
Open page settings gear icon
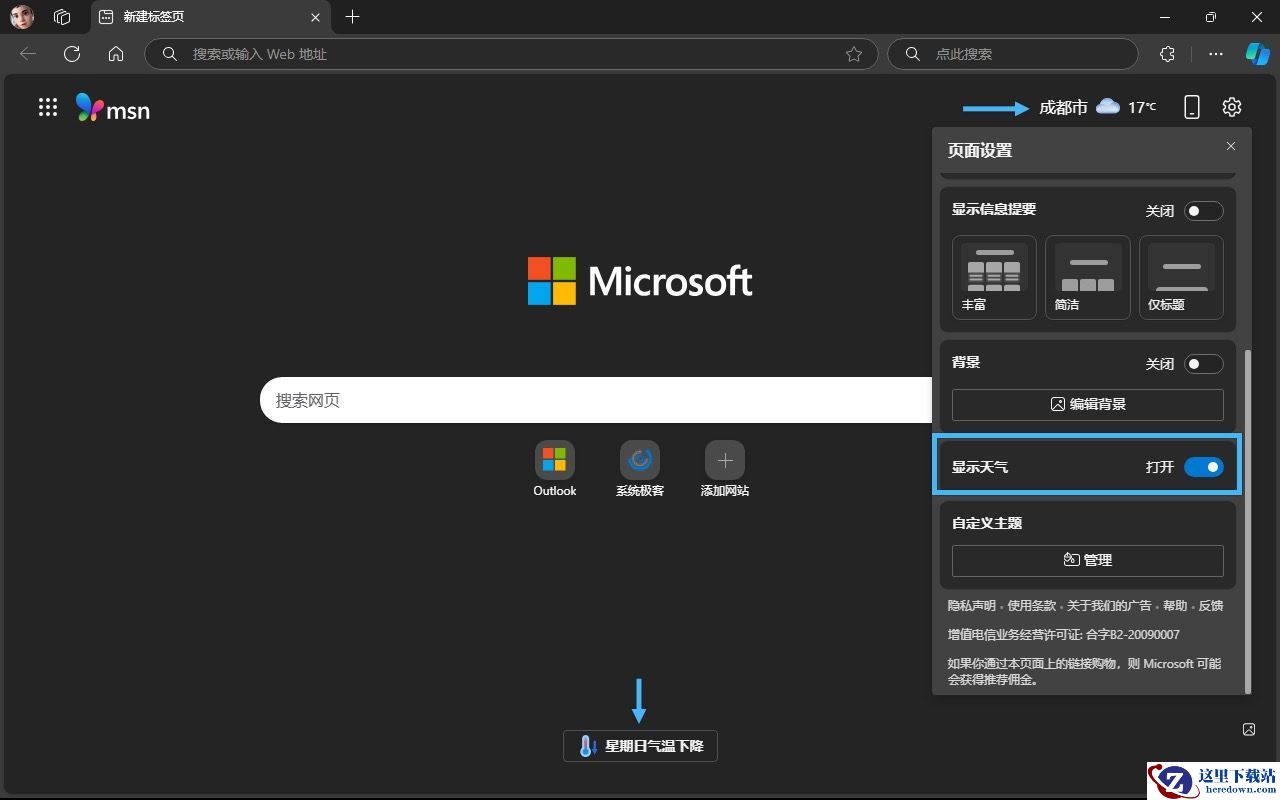click(x=1232, y=107)
